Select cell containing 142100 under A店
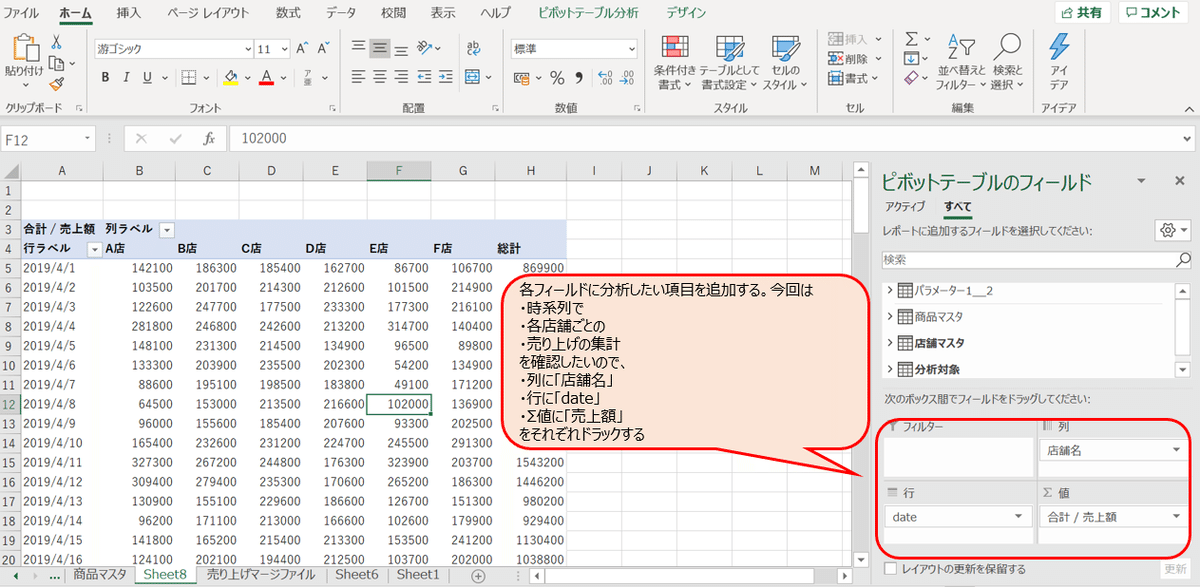Image resolution: width=1200 pixels, height=587 pixels. tap(139, 268)
